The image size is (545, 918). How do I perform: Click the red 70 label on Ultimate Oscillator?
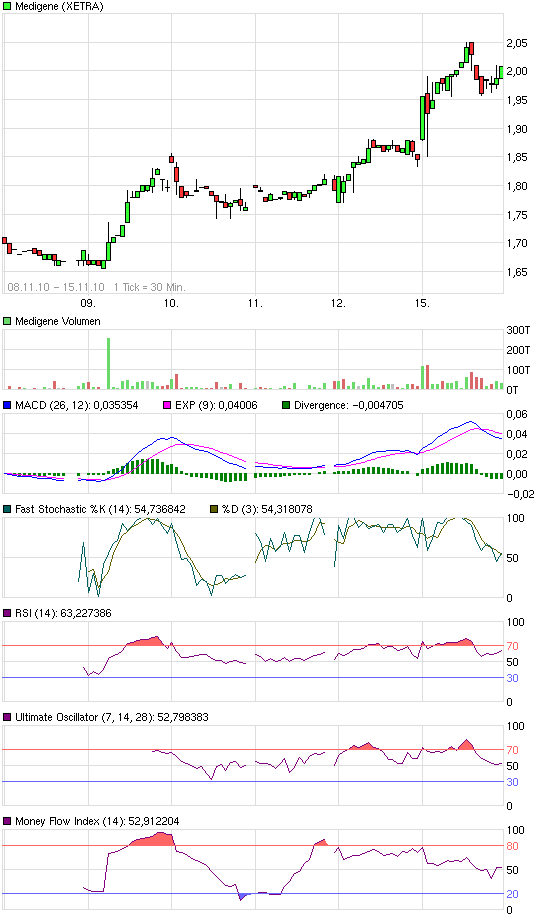[x=512, y=750]
